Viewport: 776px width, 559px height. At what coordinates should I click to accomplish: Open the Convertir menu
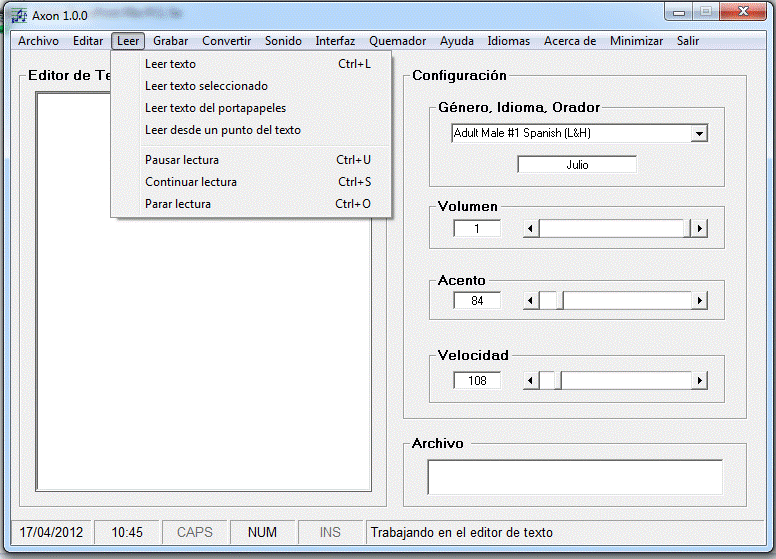point(226,41)
